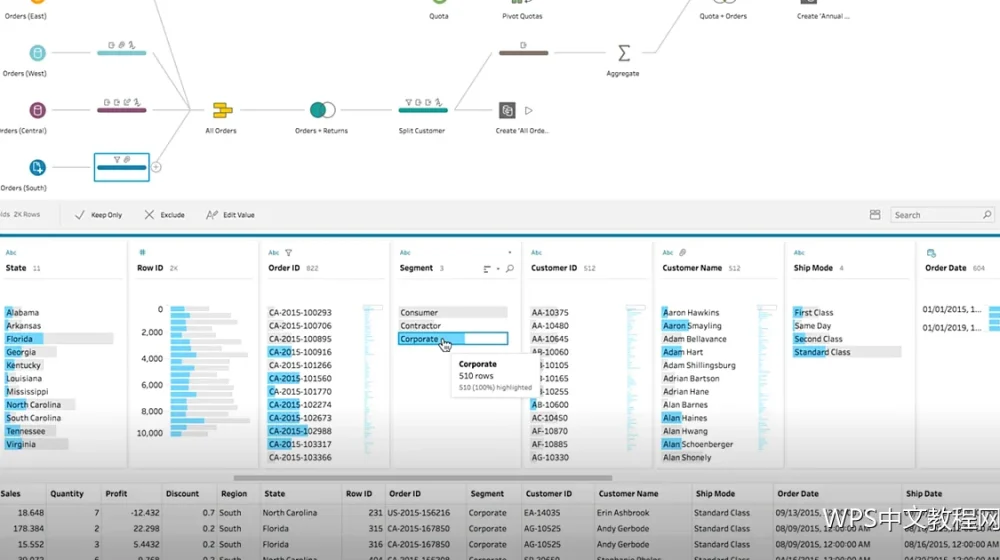This screenshot has height=560, width=1000.
Task: Open the clean step before Aggregate
Action: click(523, 53)
